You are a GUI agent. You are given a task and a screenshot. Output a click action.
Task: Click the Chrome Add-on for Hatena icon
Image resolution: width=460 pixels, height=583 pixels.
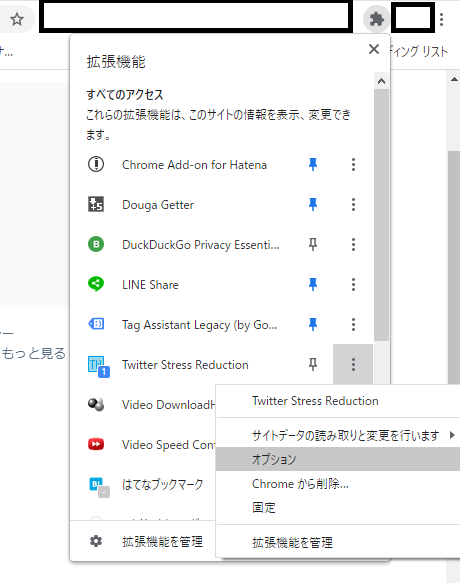96,164
